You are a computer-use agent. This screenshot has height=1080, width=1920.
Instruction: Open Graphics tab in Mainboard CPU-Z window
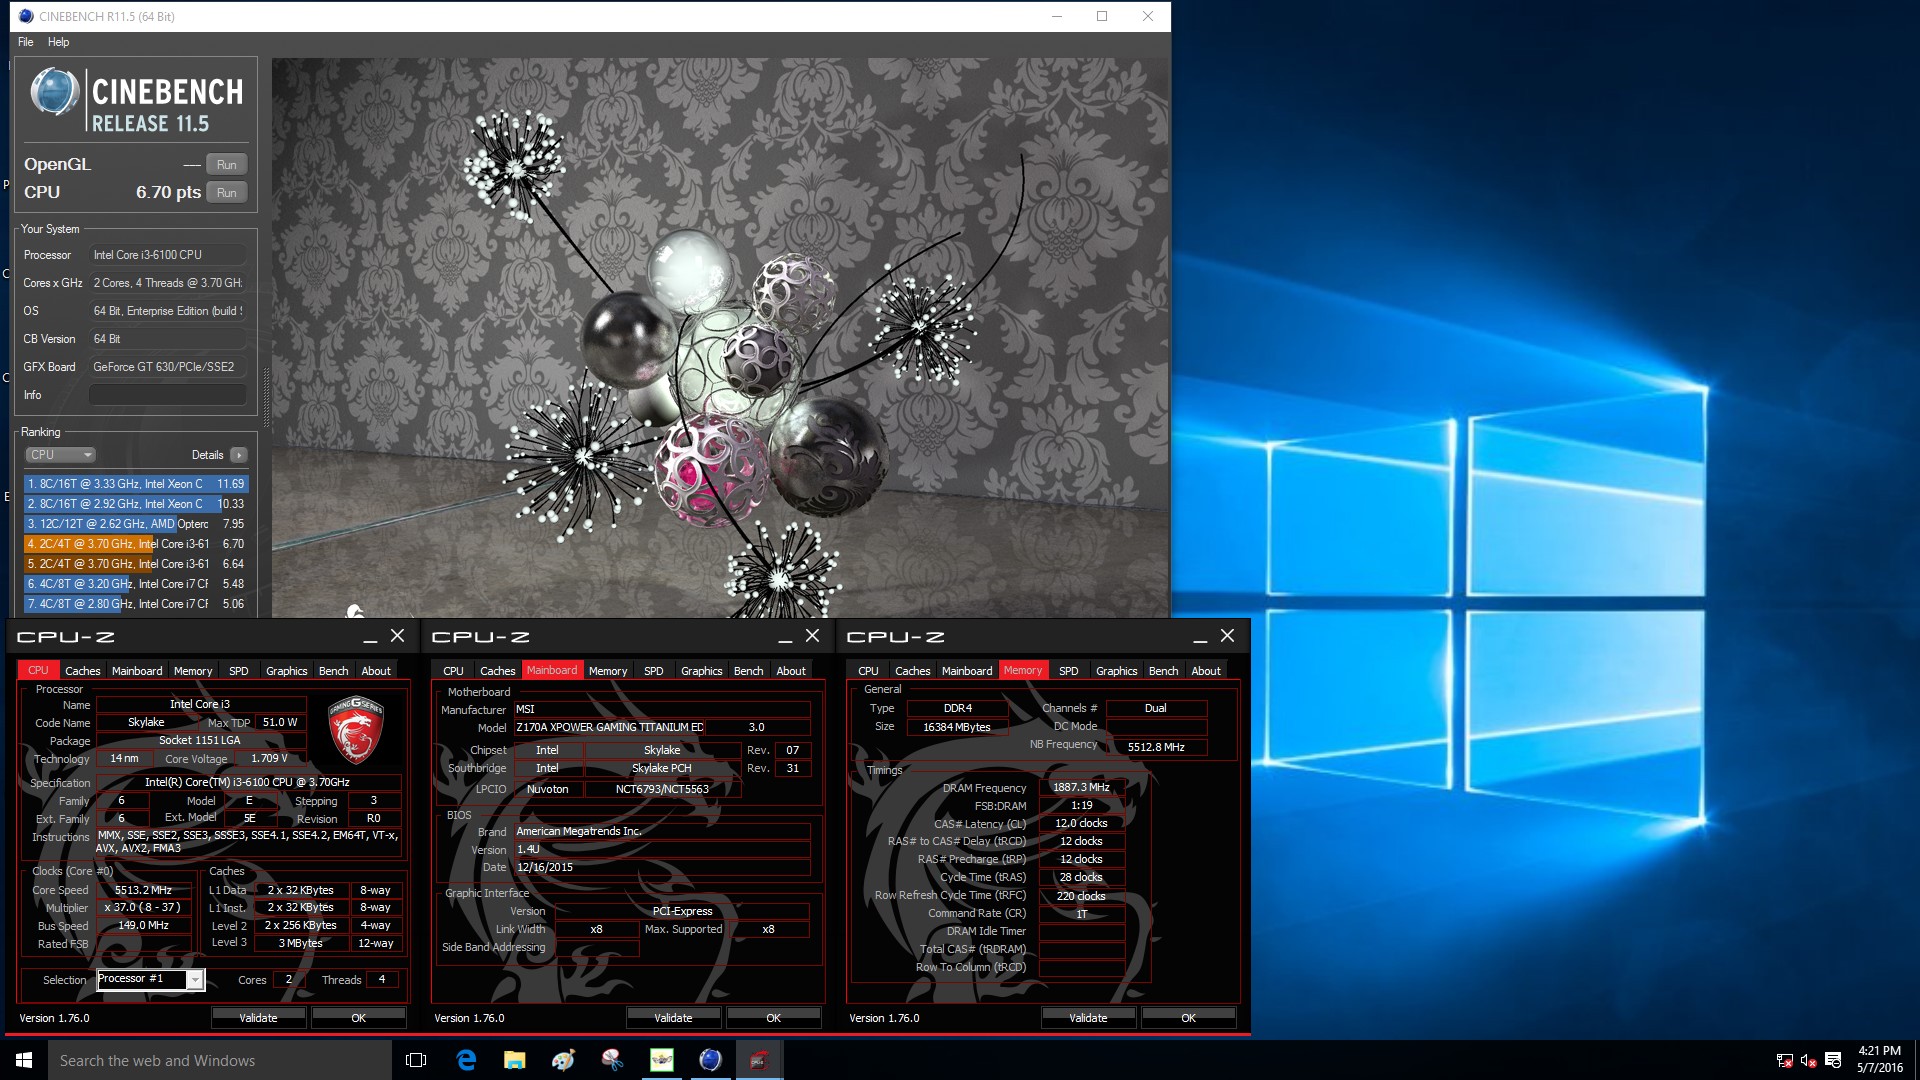[702, 671]
